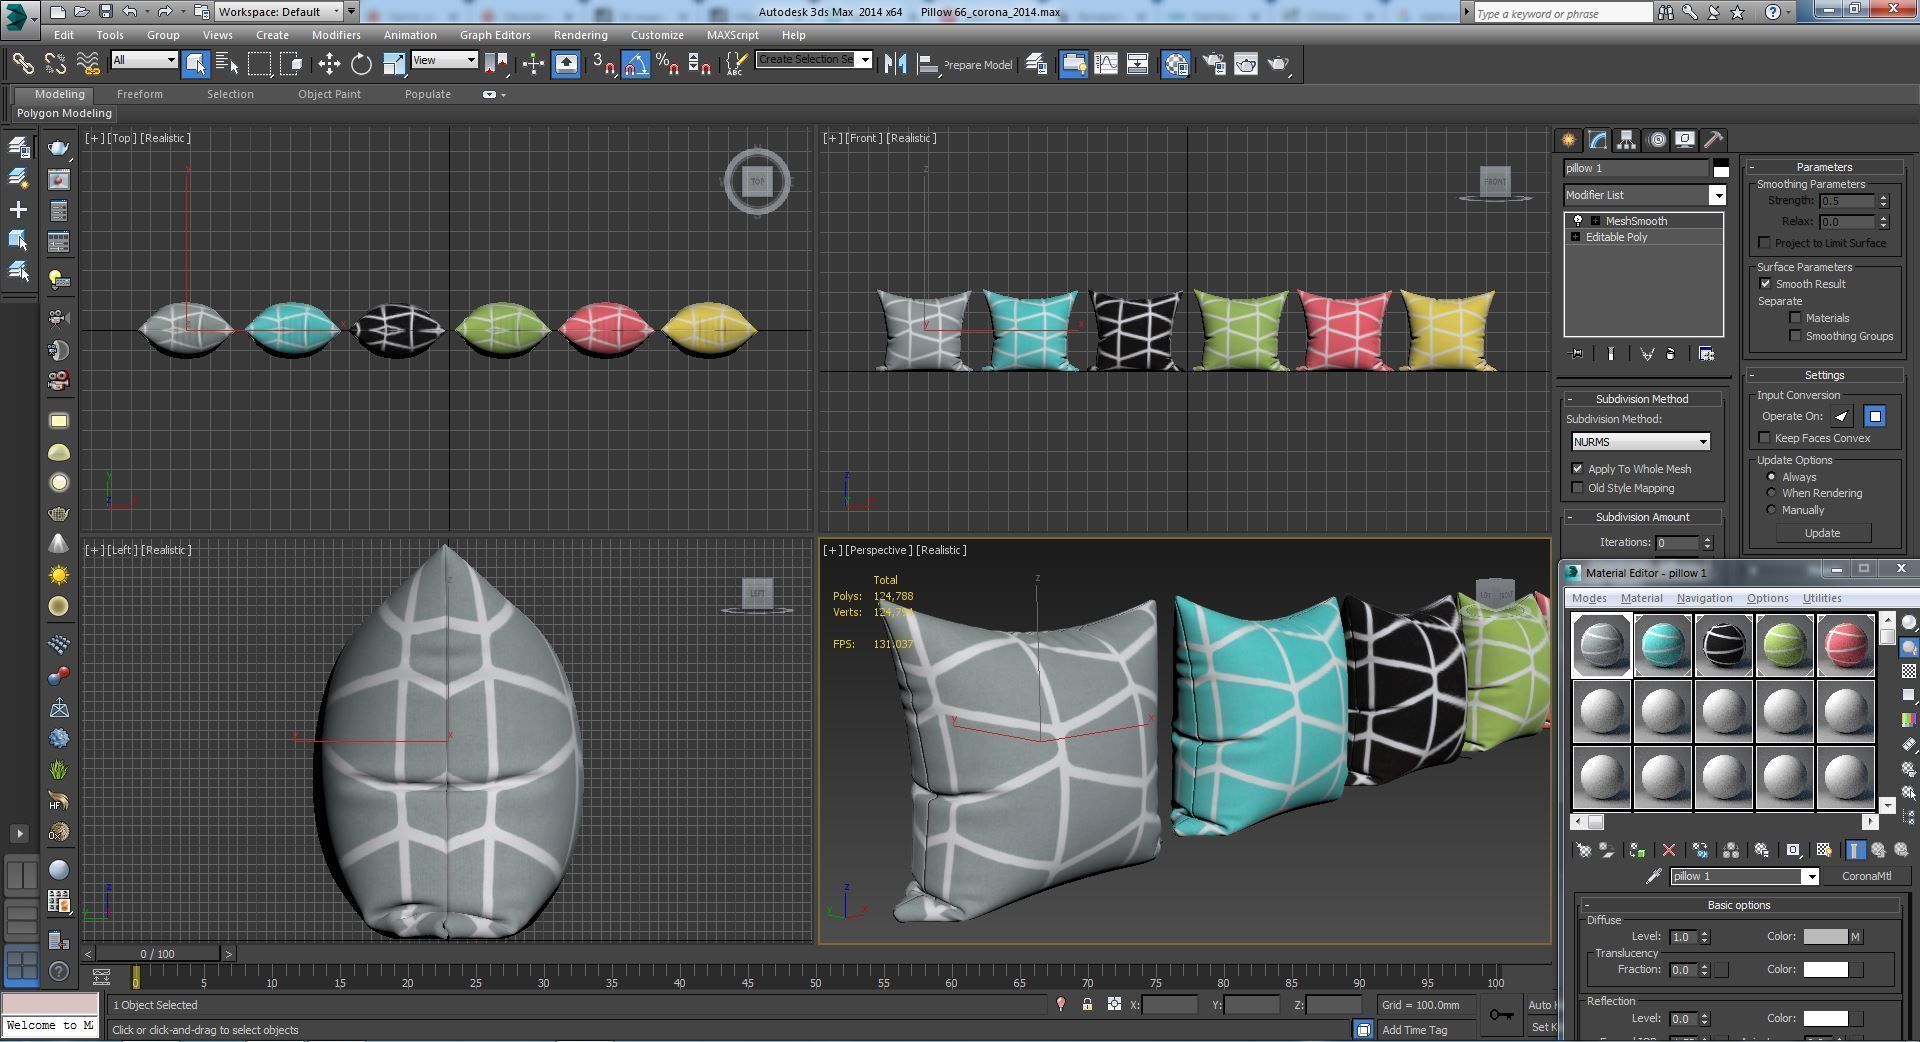Open the Graph Editors menu

pyautogui.click(x=495, y=35)
